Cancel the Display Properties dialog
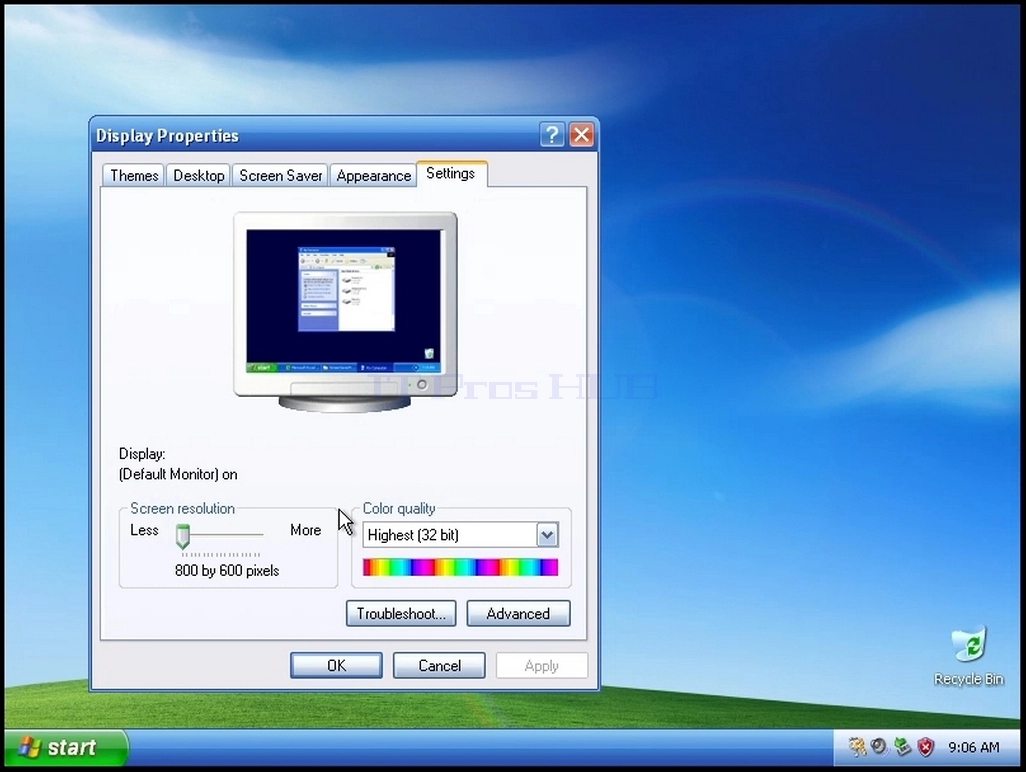Screen dimensions: 1026x772 click(439, 665)
